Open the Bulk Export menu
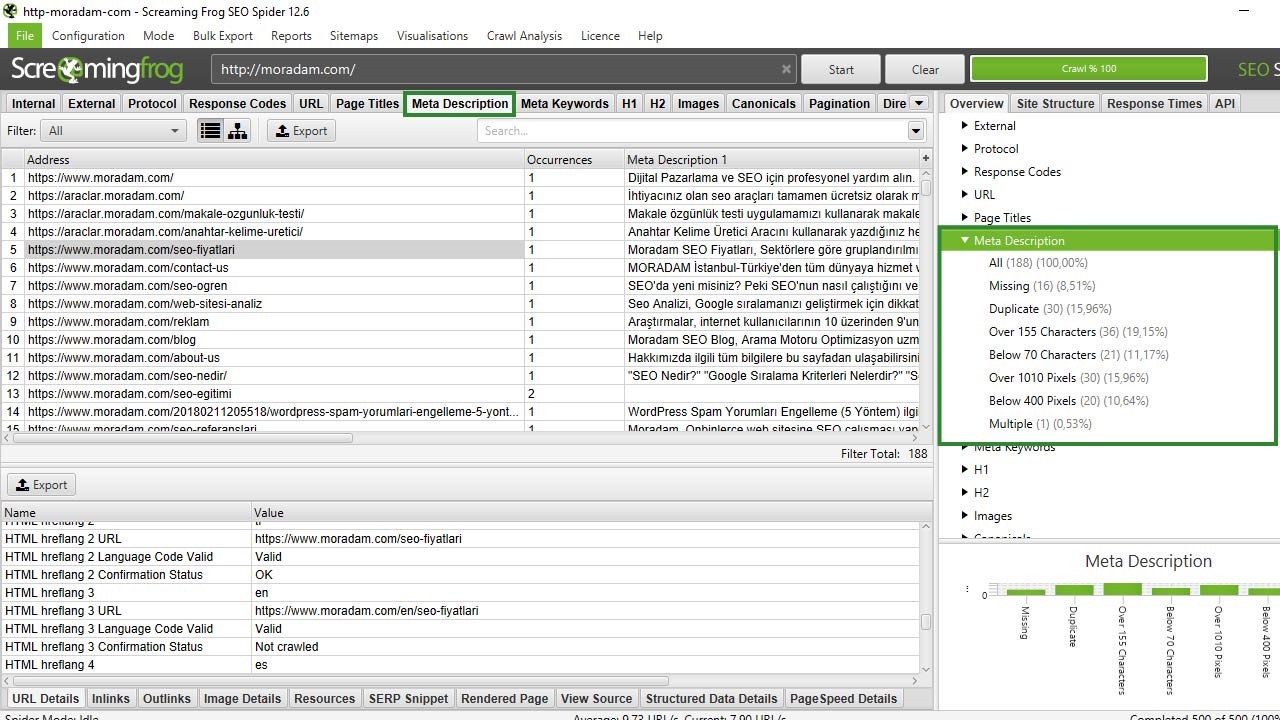This screenshot has width=1280, height=720. (223, 35)
